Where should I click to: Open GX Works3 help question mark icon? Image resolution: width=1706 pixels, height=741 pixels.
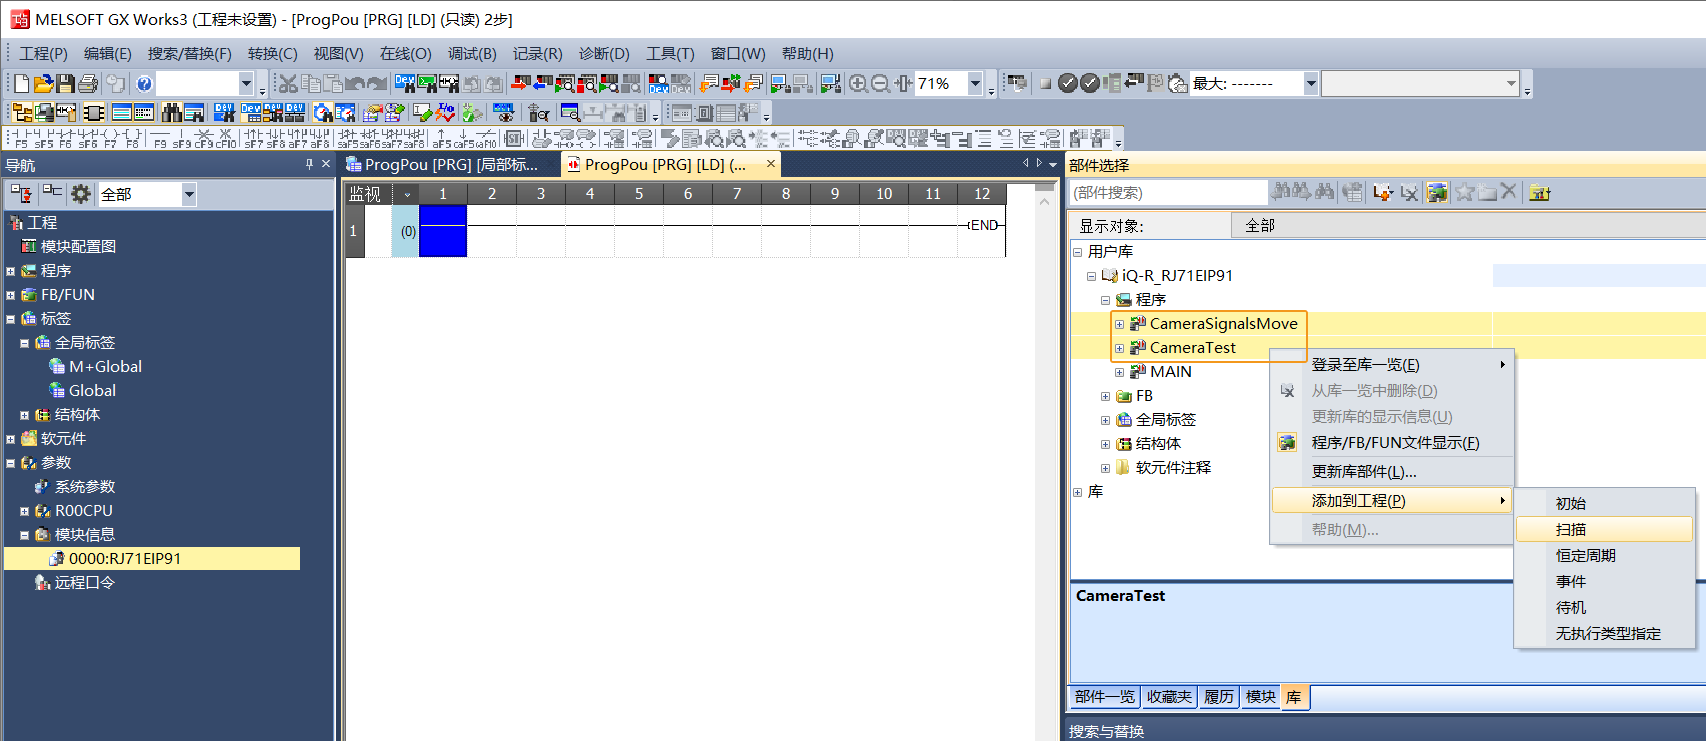pyautogui.click(x=144, y=84)
